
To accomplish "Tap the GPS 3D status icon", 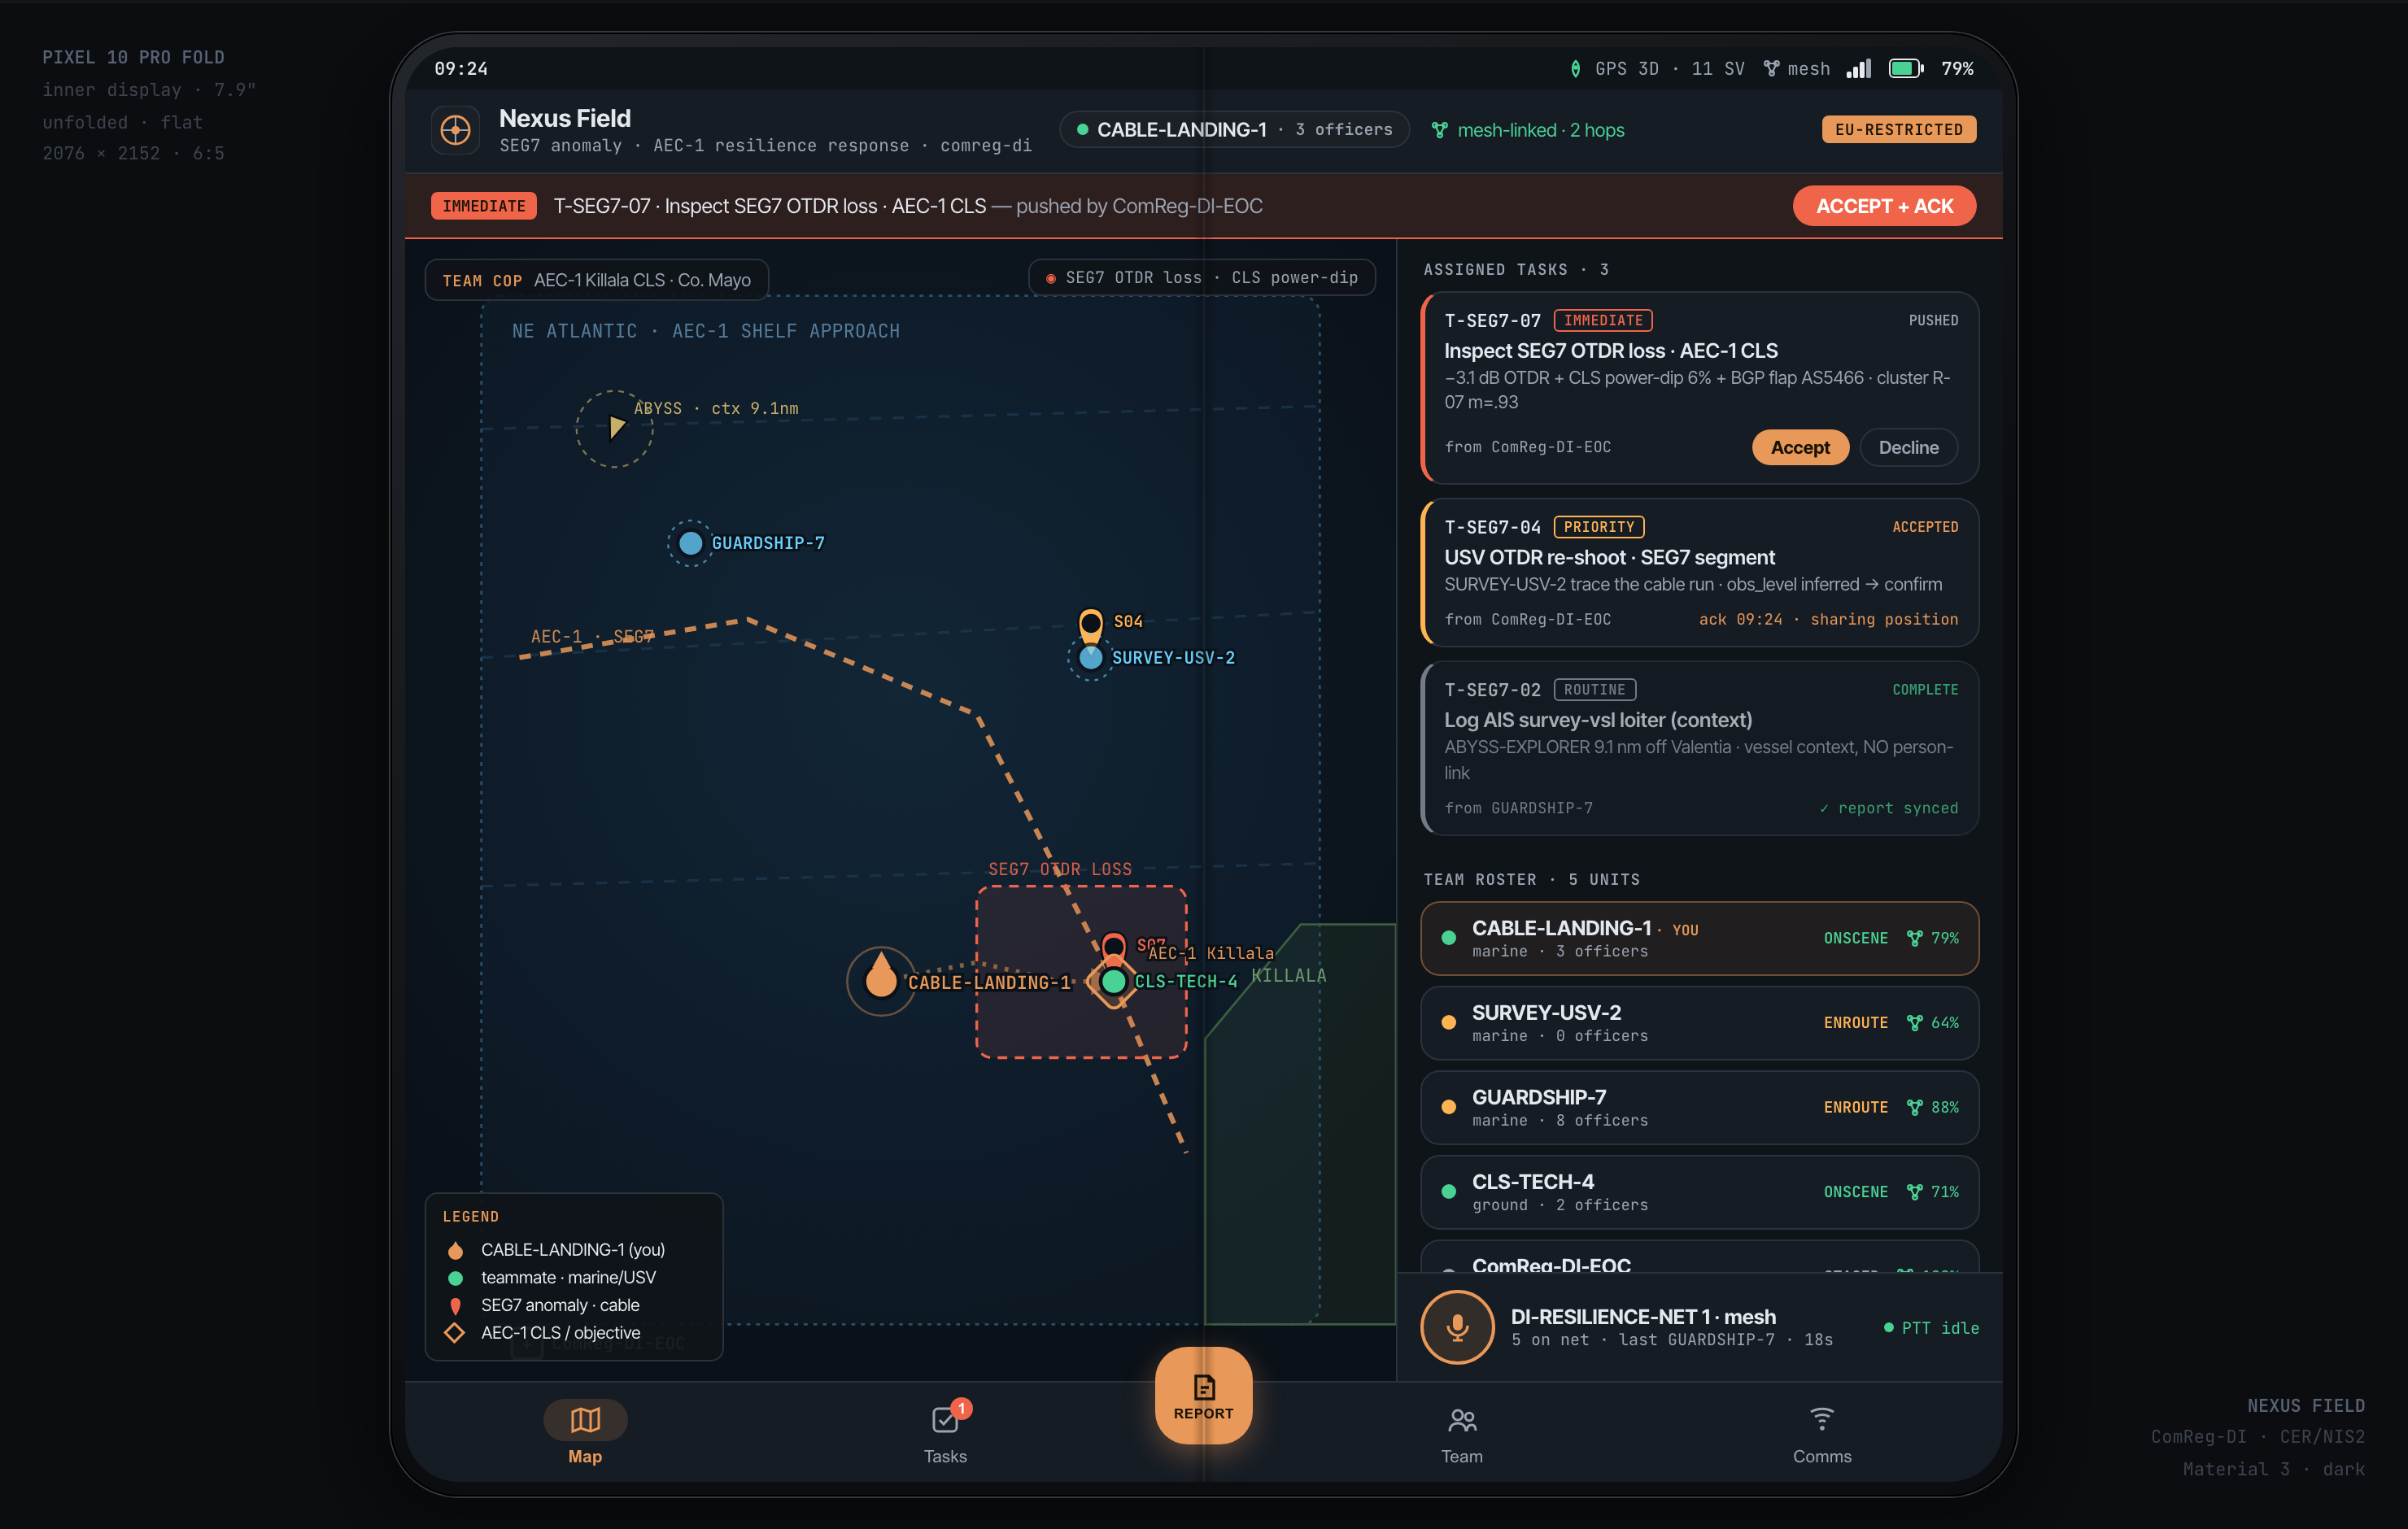I will 1575,69.
